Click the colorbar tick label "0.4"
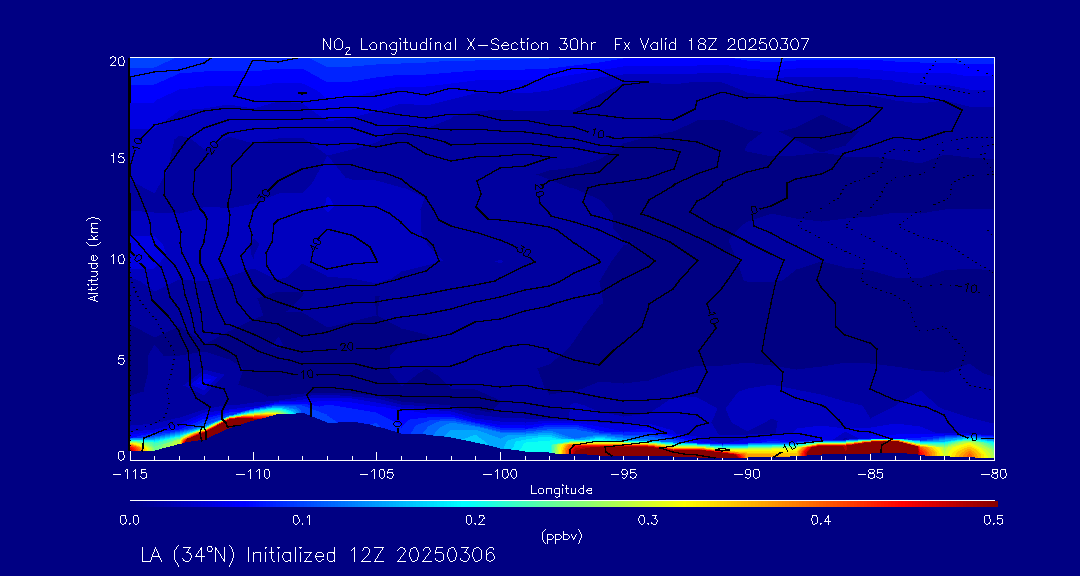This screenshot has width=1080, height=576. click(x=820, y=521)
